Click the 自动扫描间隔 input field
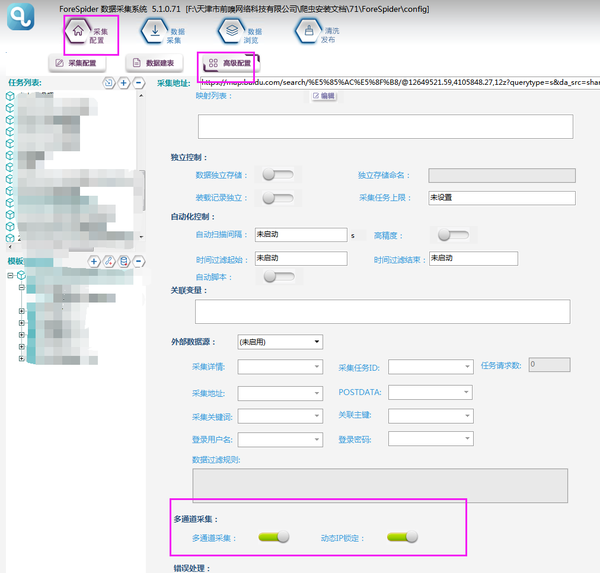 301,235
